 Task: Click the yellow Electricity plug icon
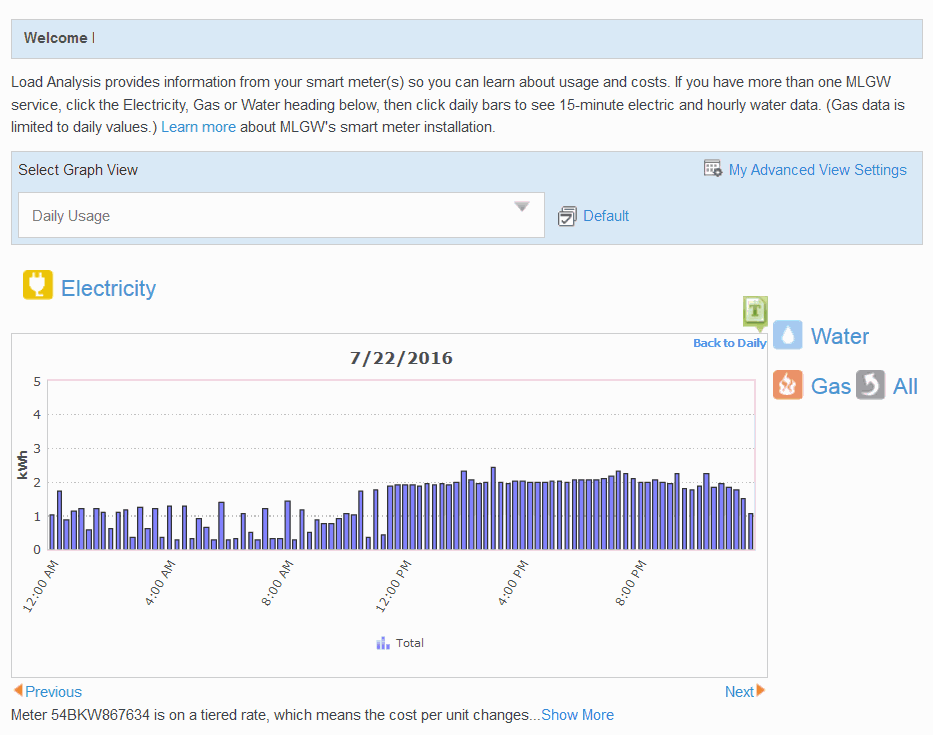point(37,284)
